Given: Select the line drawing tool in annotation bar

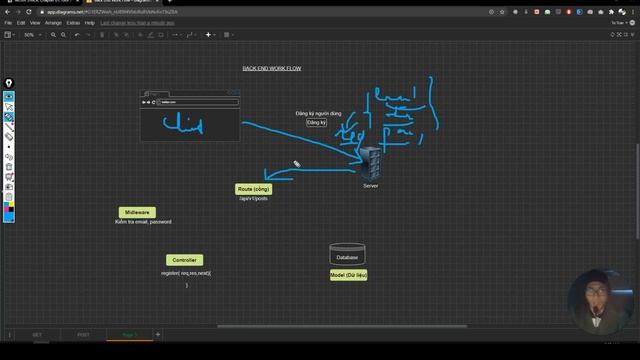Looking at the screenshot, I should coord(9,127).
